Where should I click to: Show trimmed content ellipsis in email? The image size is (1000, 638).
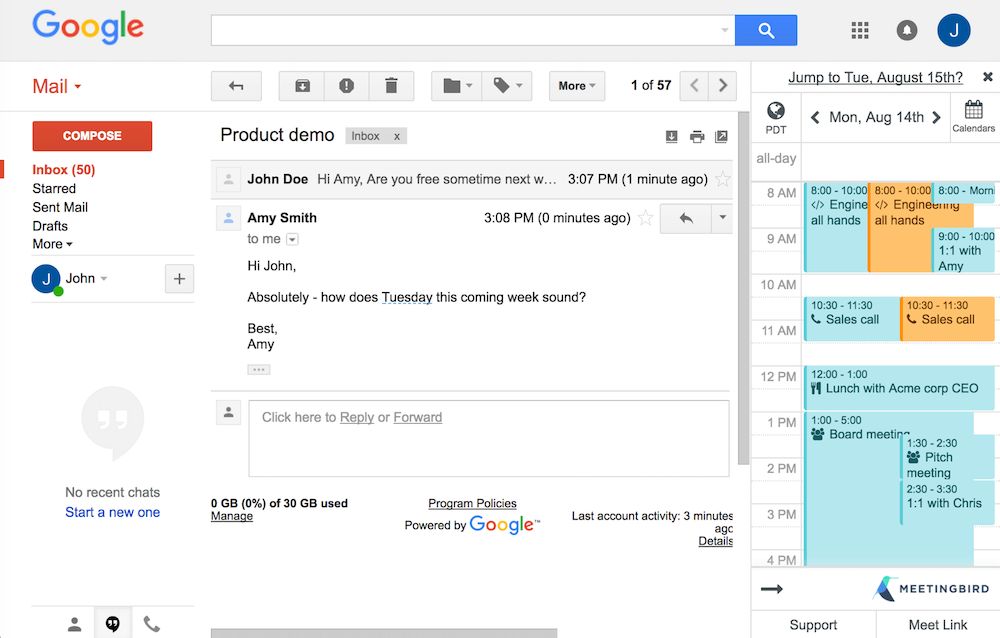click(x=259, y=369)
